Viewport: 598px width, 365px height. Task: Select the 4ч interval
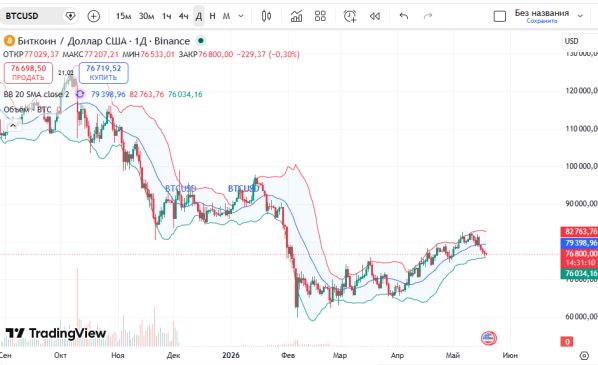(183, 16)
